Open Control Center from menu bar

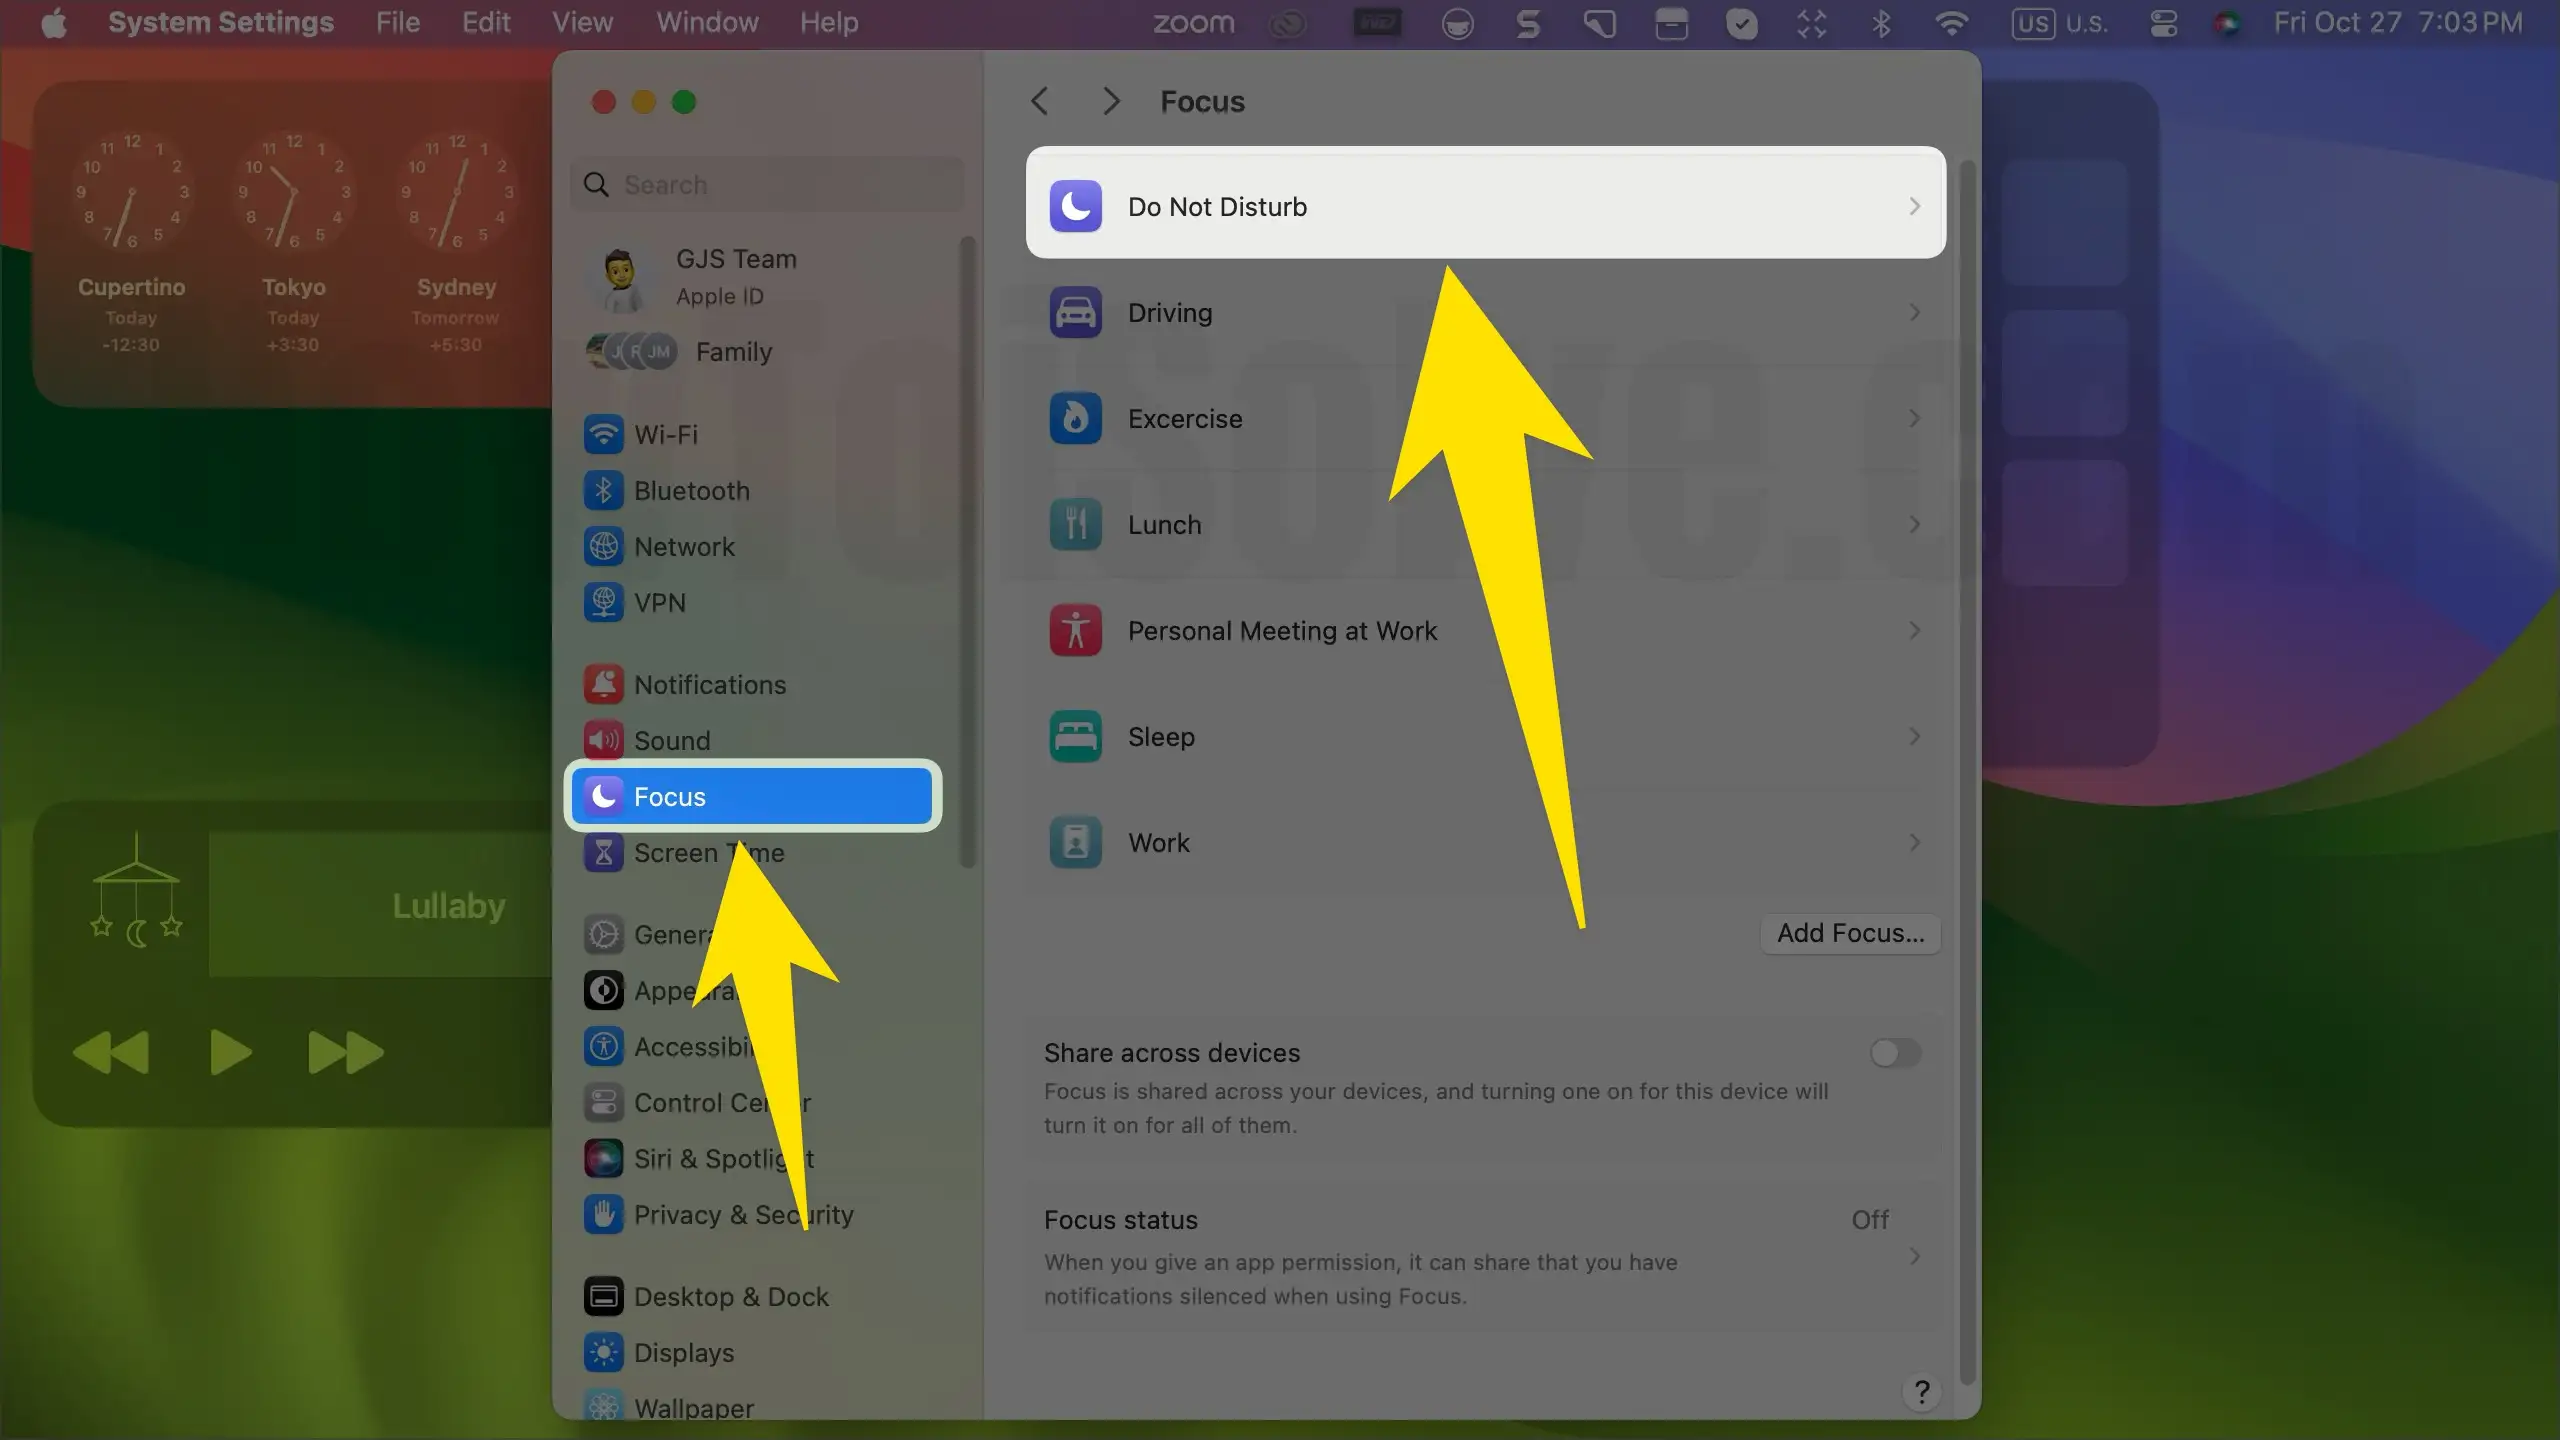tap(2163, 22)
